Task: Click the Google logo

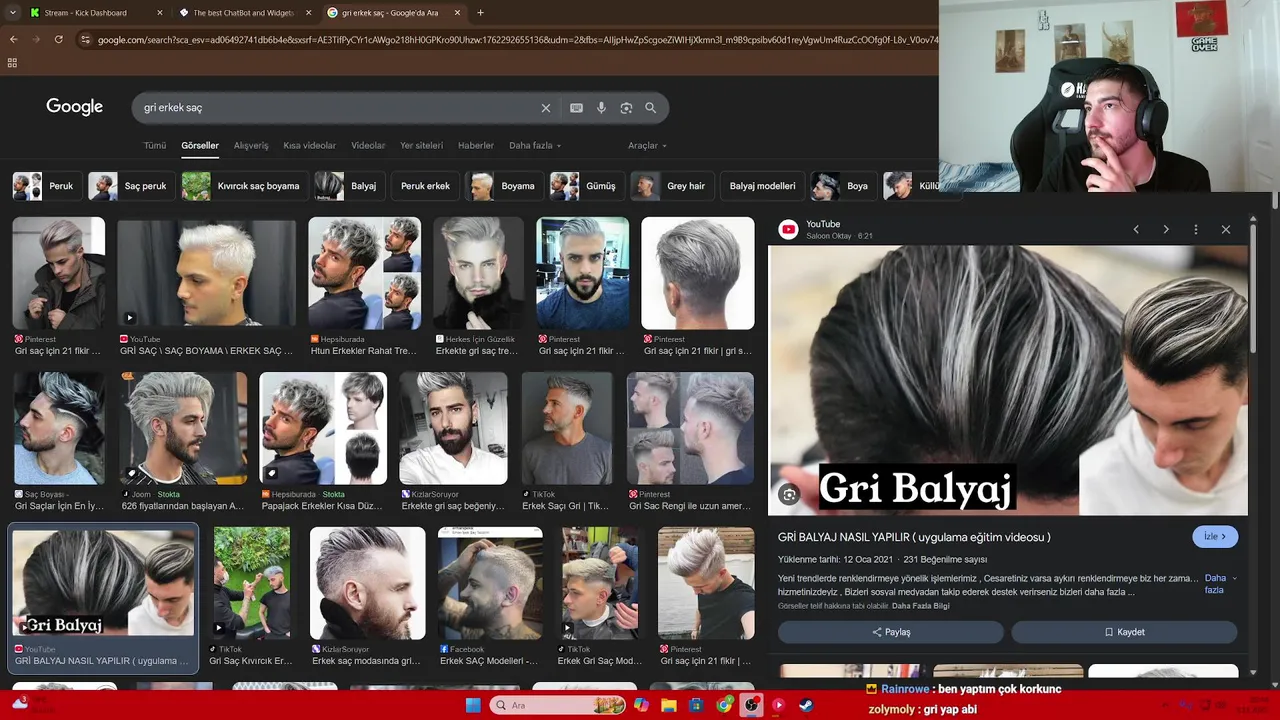Action: 75,107
